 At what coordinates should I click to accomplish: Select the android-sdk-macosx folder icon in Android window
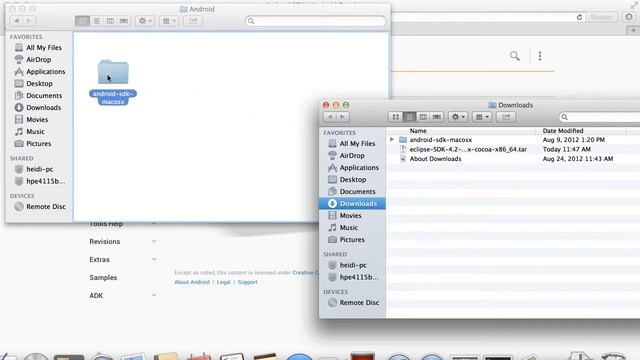(x=113, y=72)
